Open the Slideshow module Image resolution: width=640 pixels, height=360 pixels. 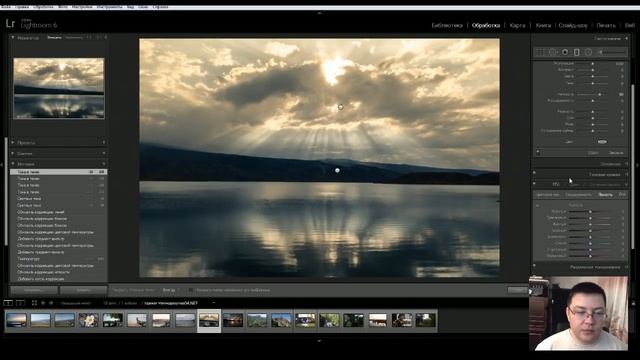pos(573,25)
